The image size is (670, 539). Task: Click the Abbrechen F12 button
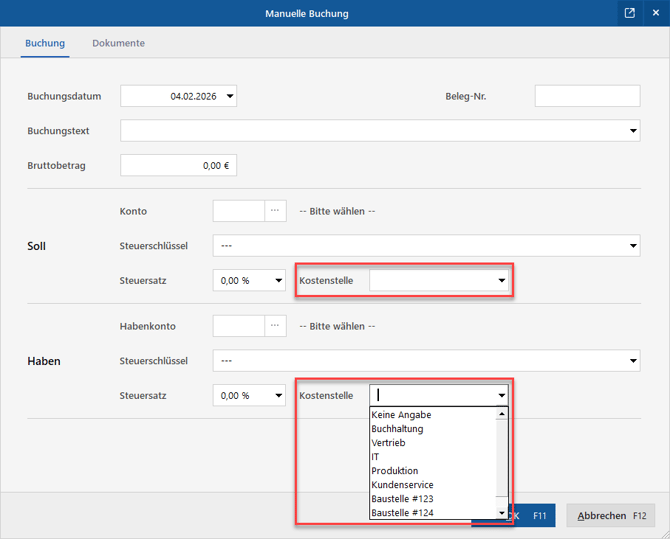tap(611, 516)
